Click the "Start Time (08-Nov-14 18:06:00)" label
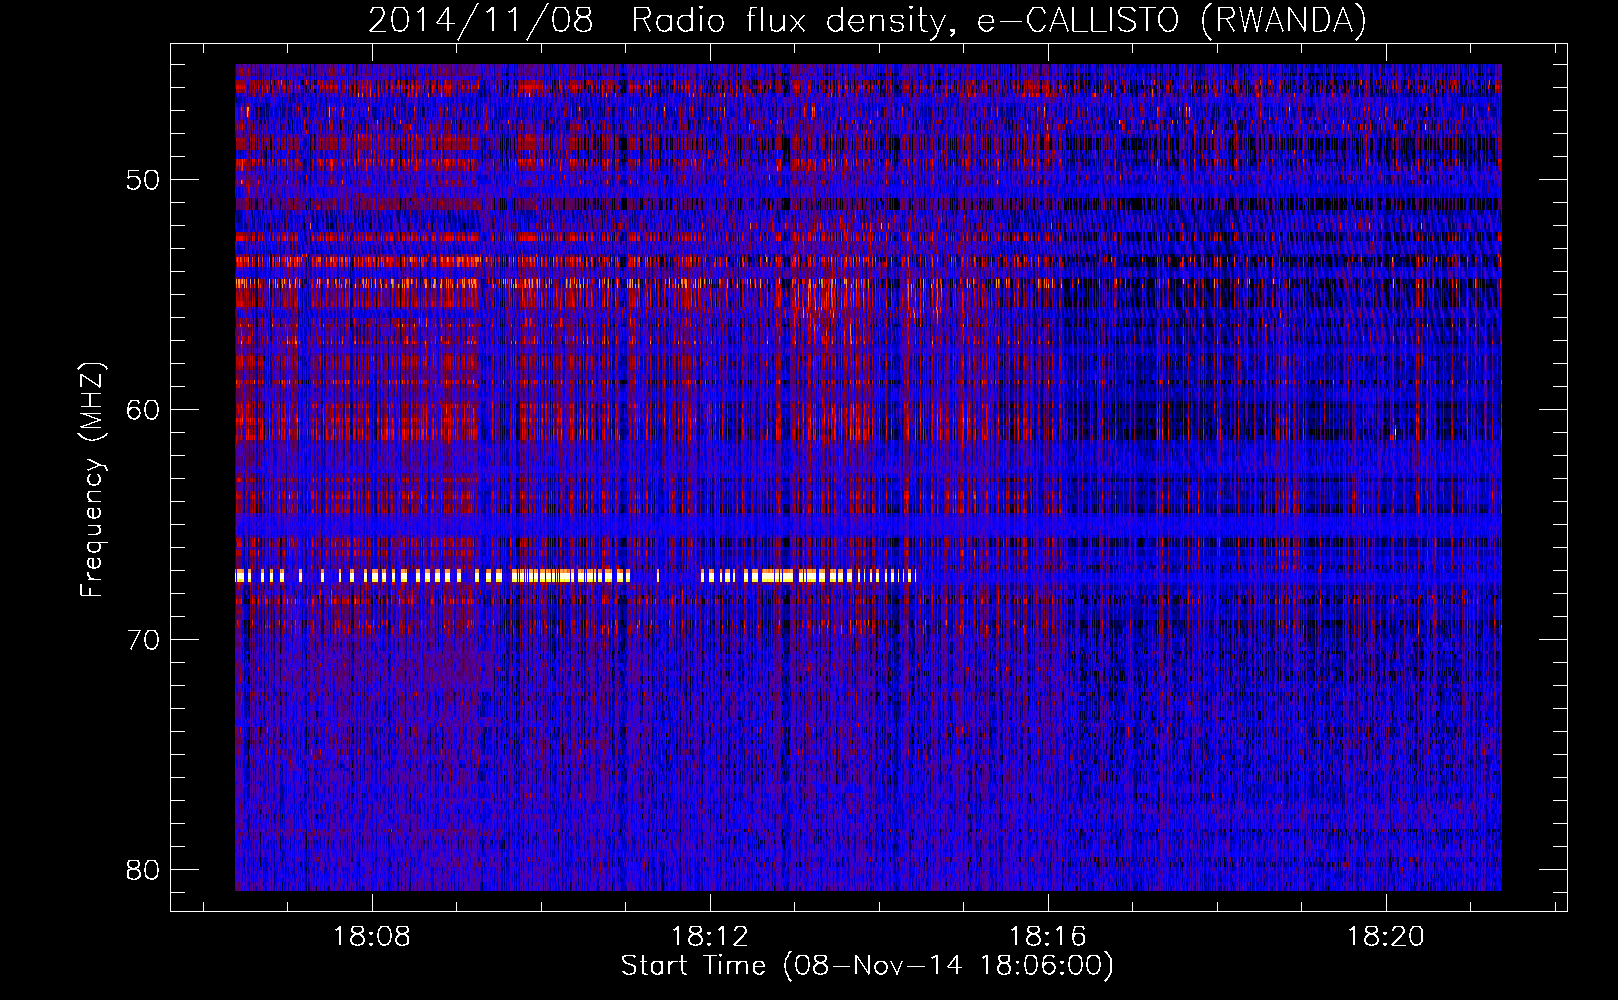This screenshot has width=1618, height=1000. click(867, 966)
